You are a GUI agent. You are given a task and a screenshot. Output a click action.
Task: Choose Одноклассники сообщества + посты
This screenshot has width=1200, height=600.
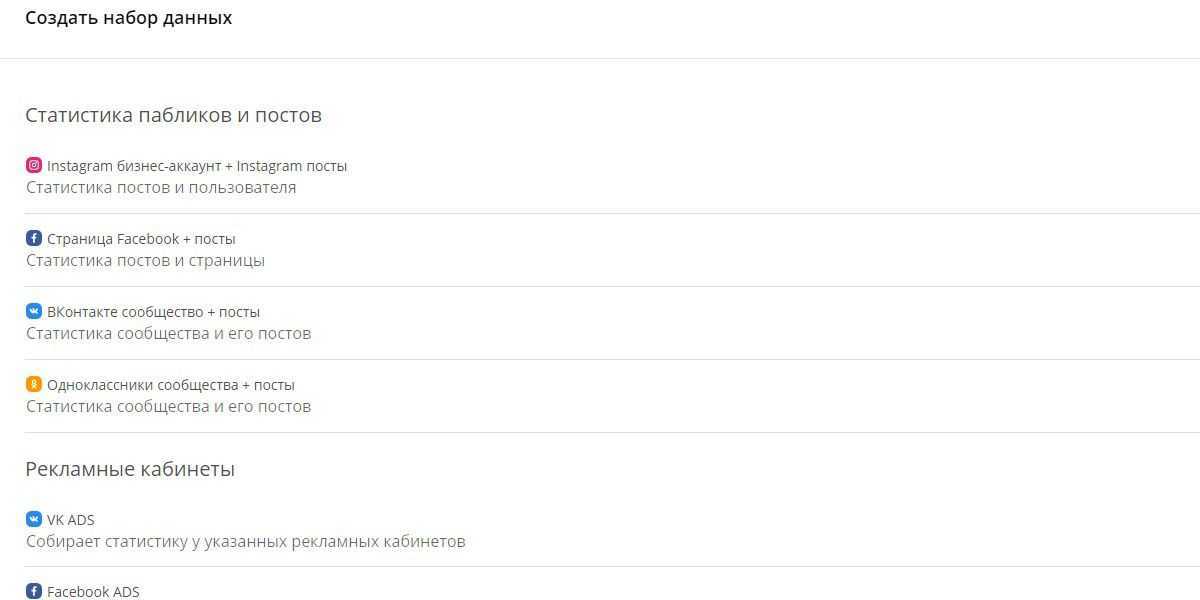tap(171, 385)
